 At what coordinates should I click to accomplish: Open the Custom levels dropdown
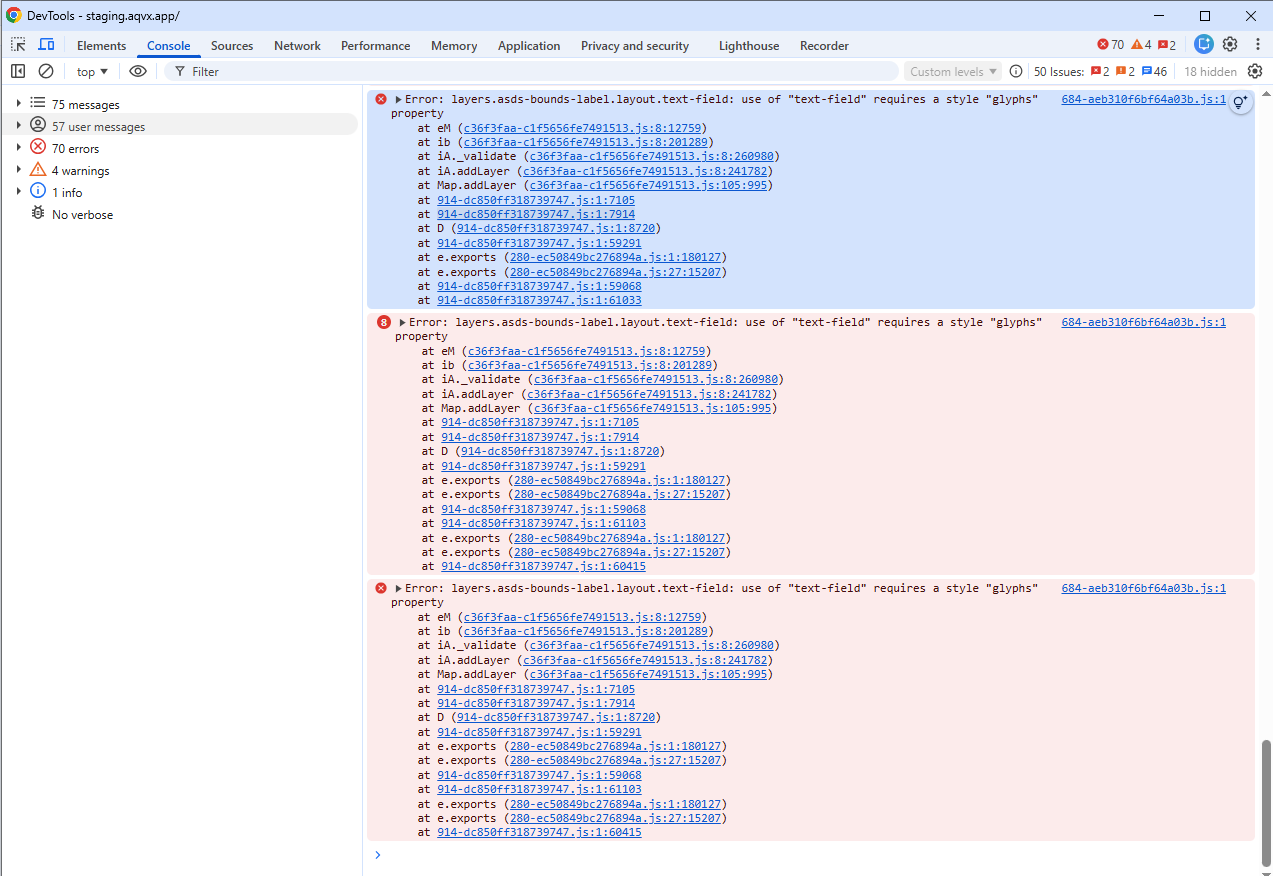pos(953,71)
